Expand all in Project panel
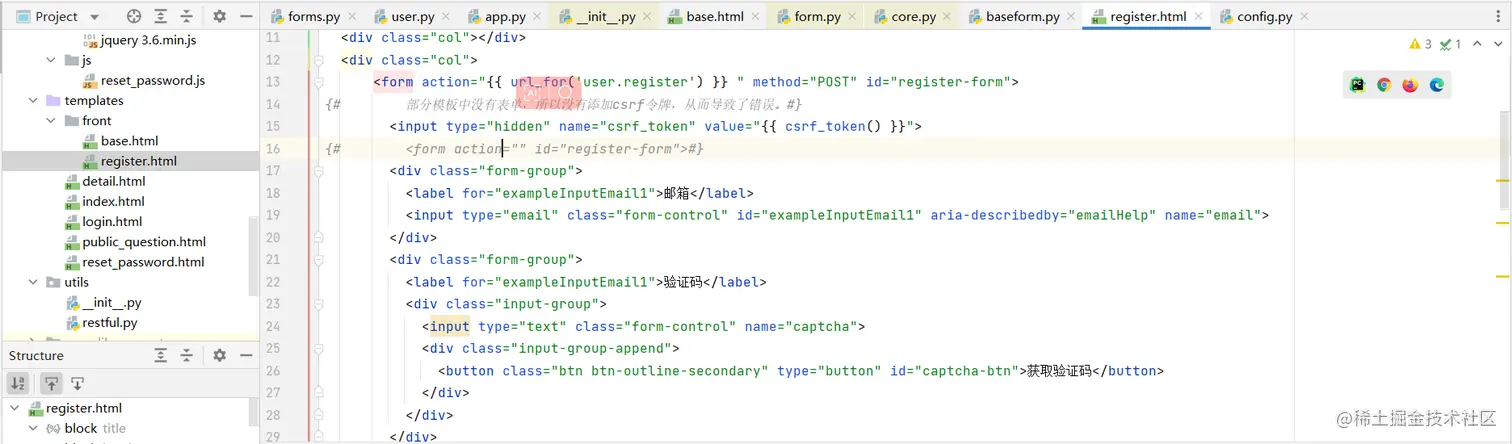Viewport: 1512px width, 444px height. (160, 17)
